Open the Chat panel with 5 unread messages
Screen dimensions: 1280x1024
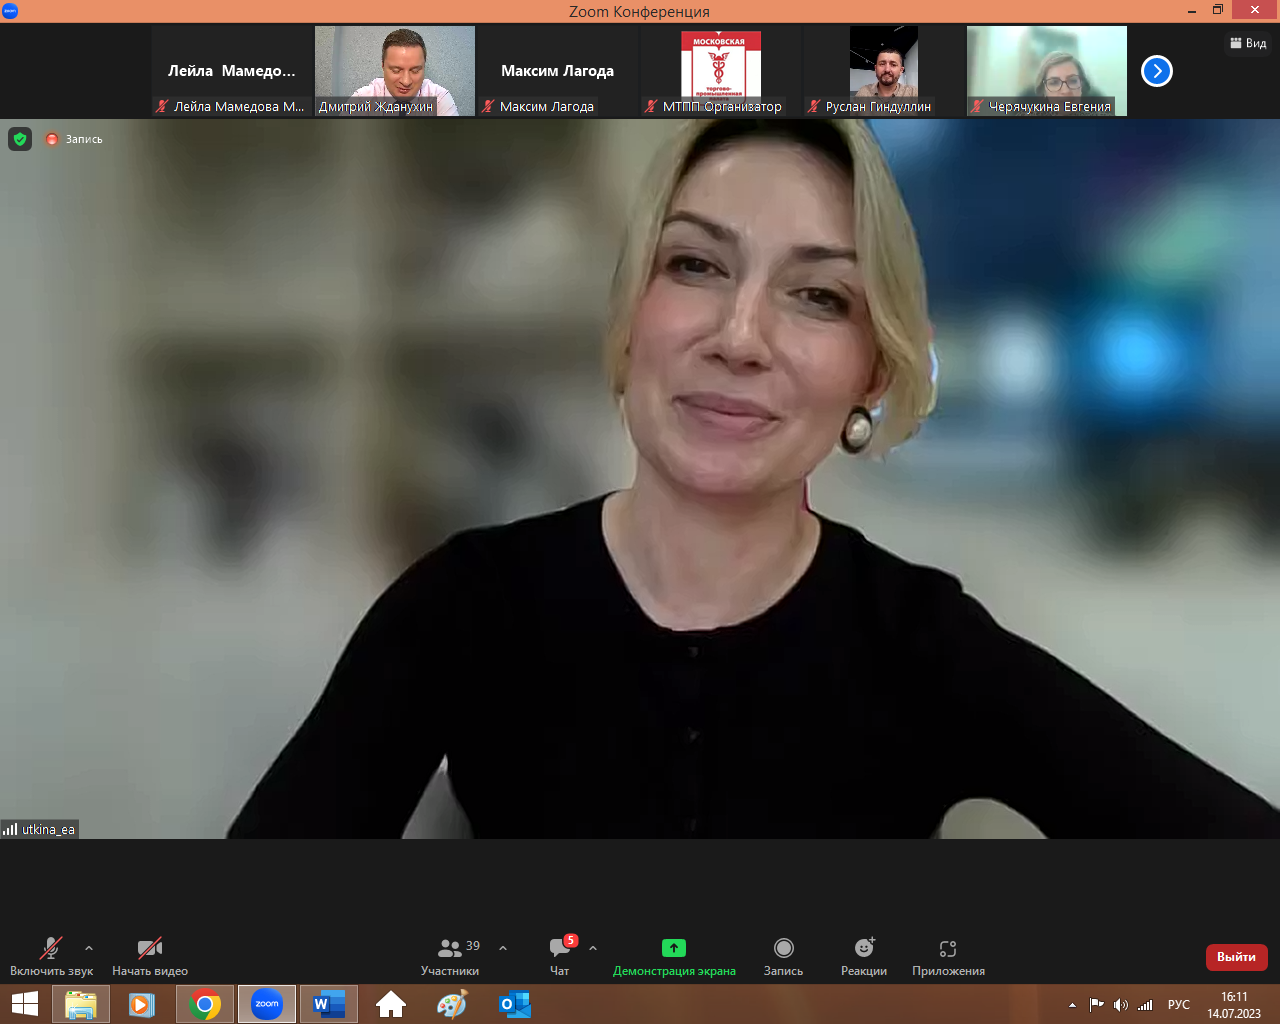coord(560,948)
